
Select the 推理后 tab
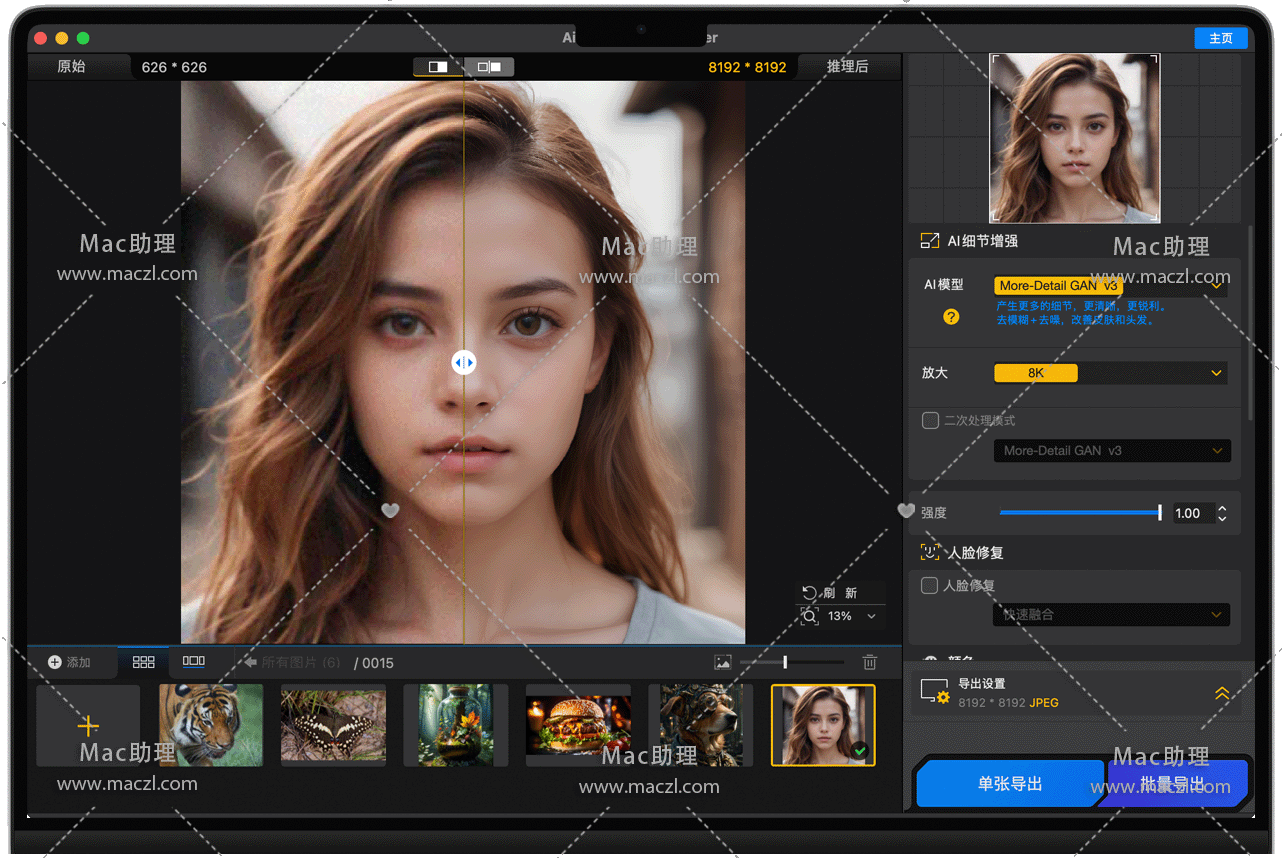point(847,67)
